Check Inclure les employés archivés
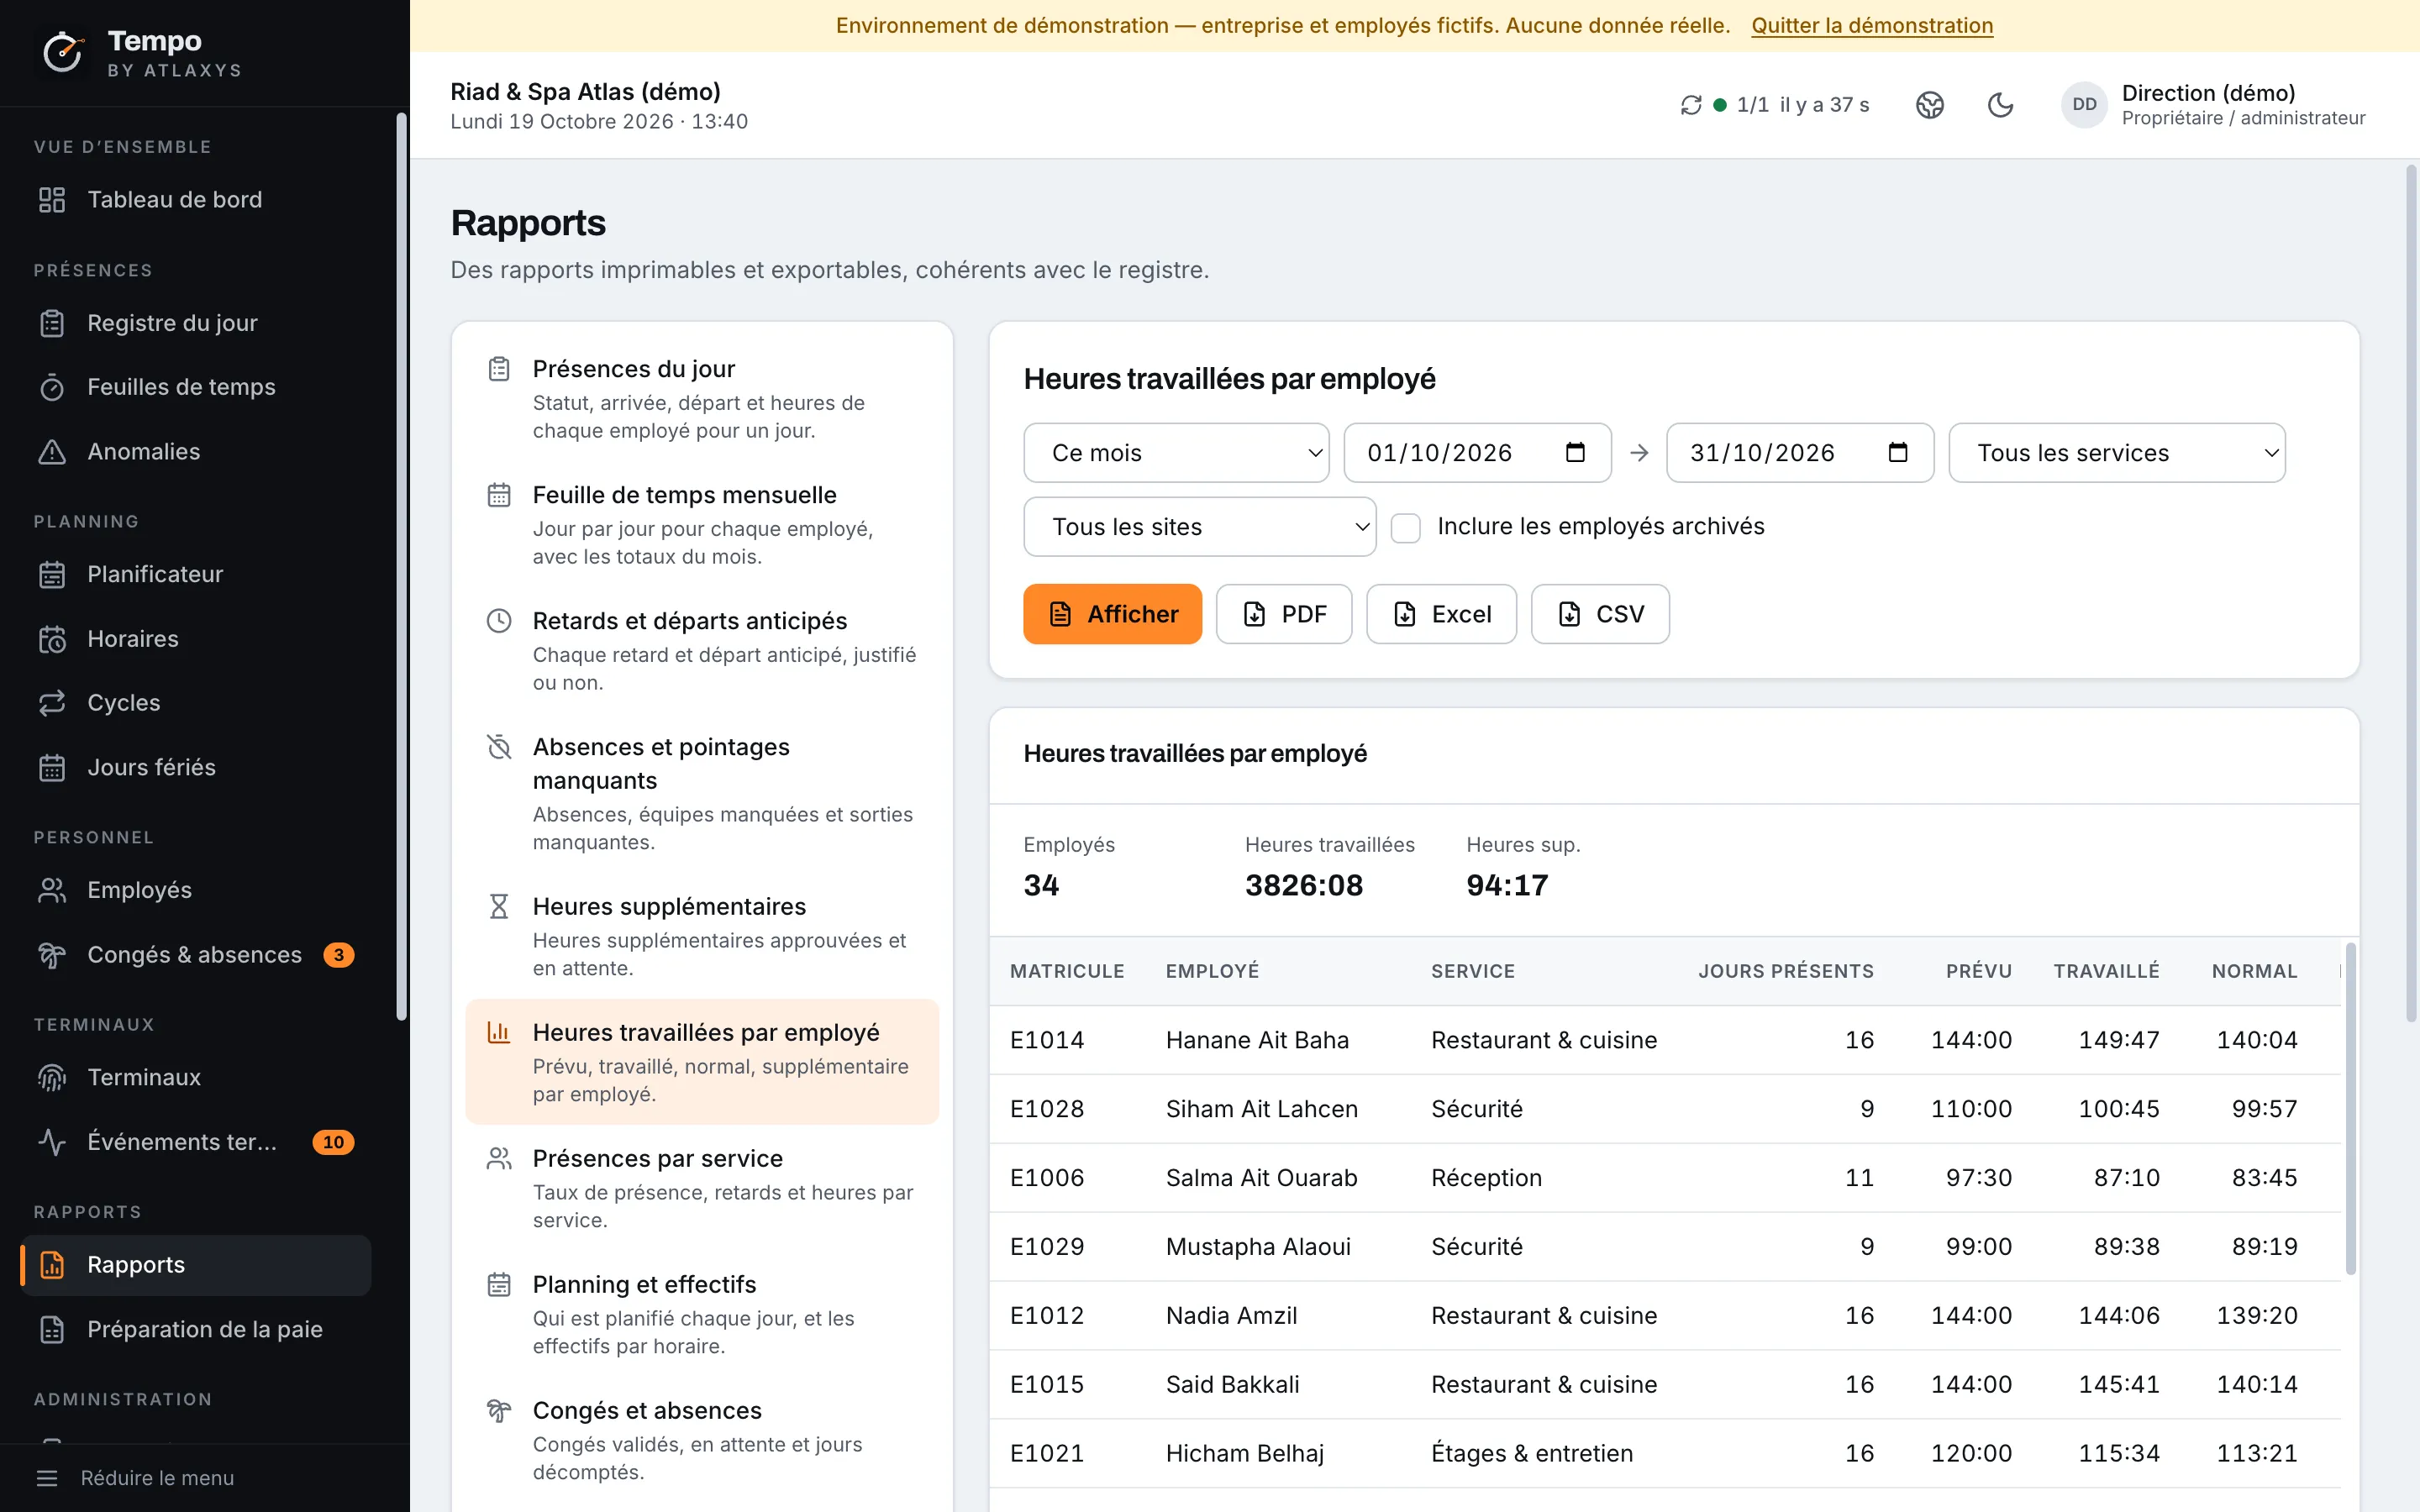This screenshot has height=1512, width=2420. (x=1405, y=527)
